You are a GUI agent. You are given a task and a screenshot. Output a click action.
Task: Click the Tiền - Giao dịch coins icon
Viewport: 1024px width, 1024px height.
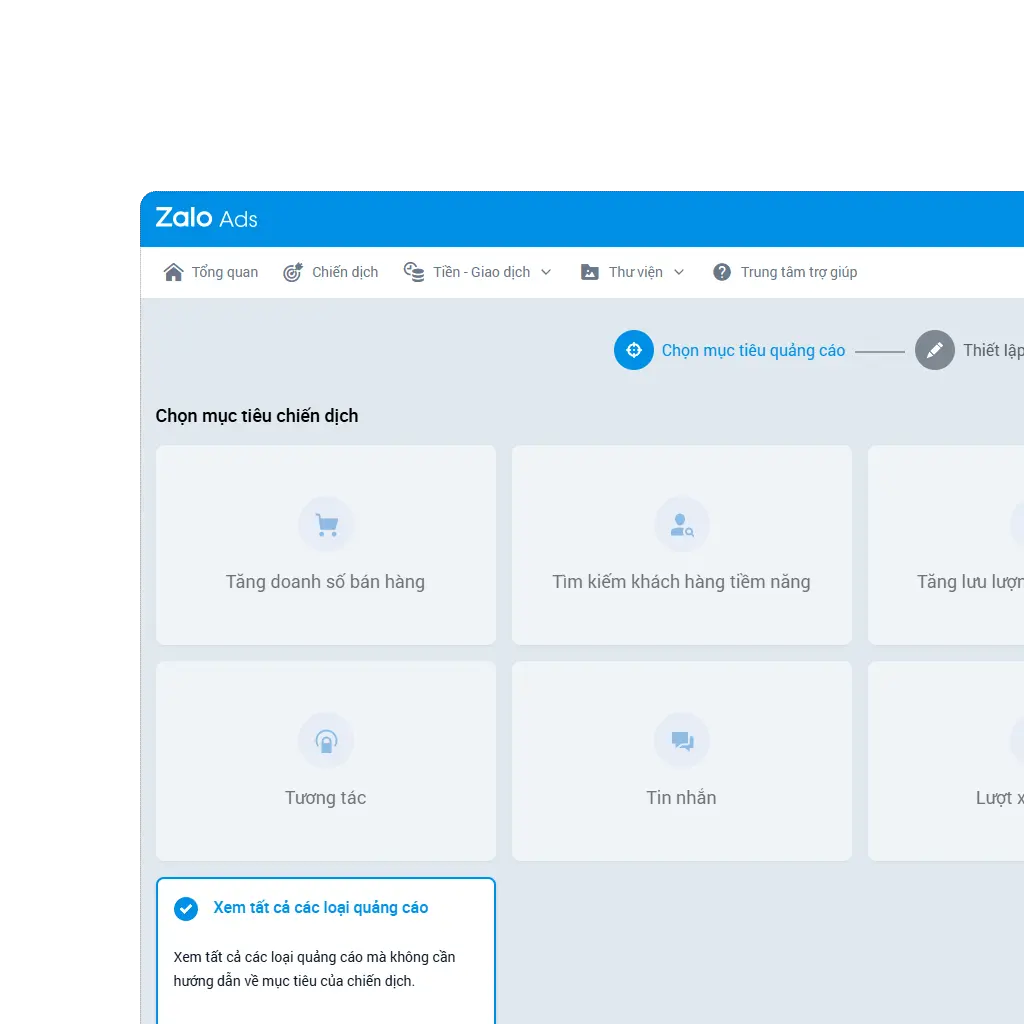(x=414, y=271)
